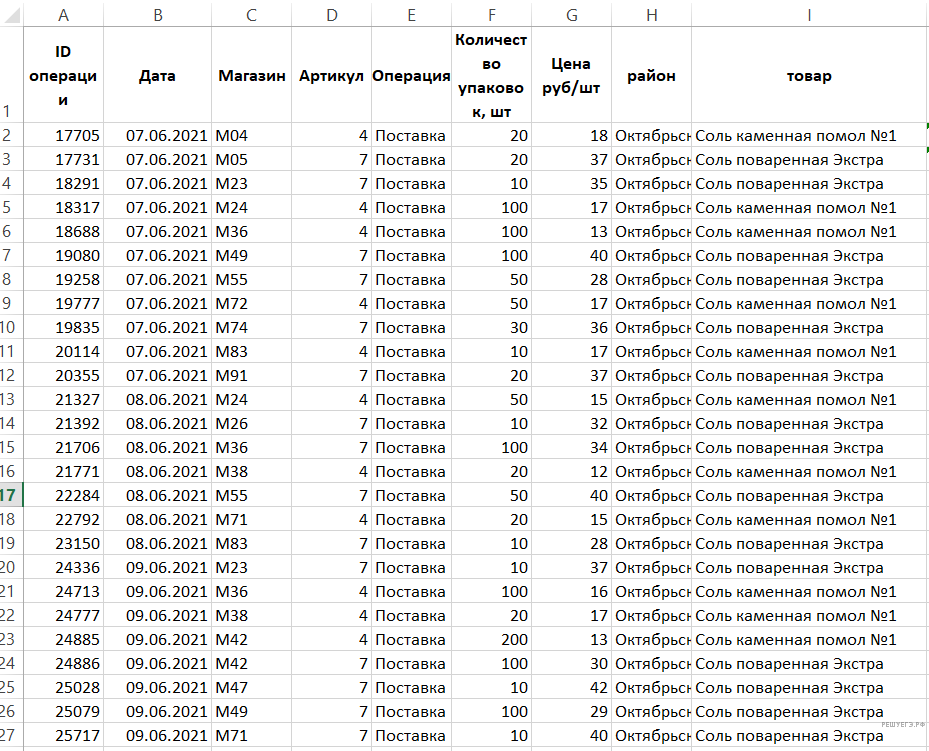This screenshot has width=929, height=751.
Task: Select the cell with quantity 200
Action: click(x=491, y=639)
